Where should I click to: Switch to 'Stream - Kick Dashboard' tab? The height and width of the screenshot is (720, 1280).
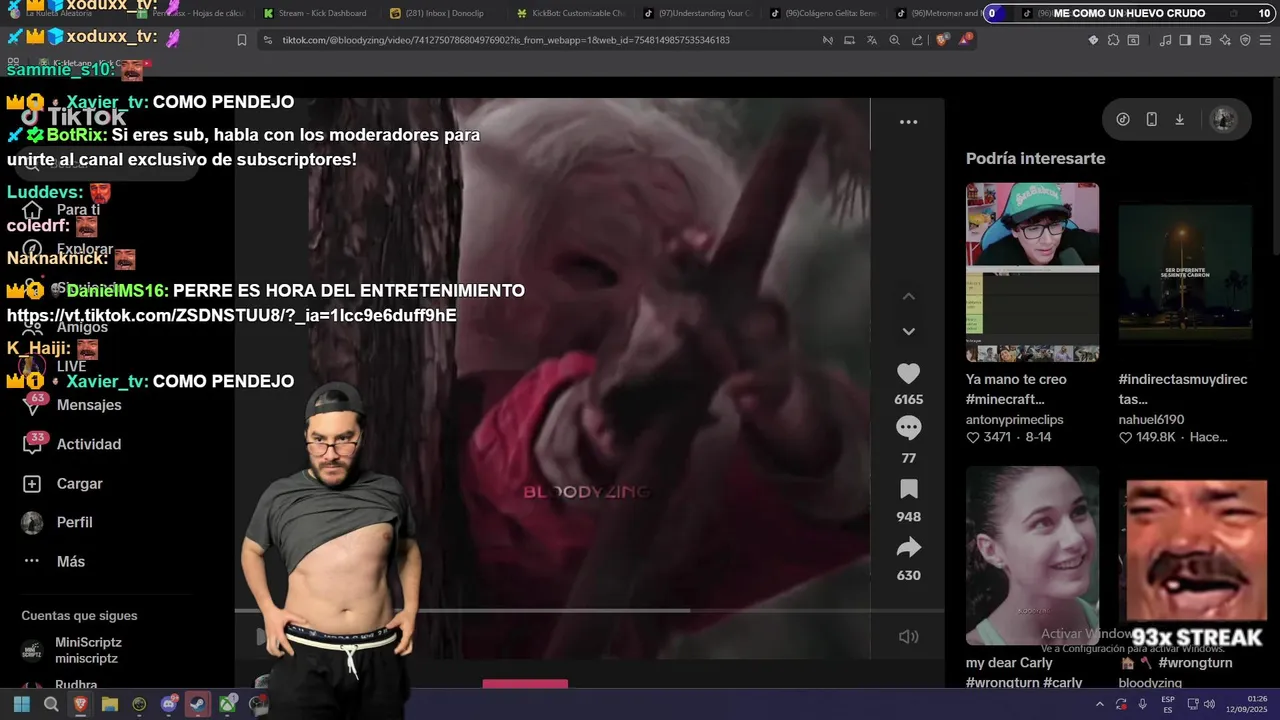(x=315, y=13)
